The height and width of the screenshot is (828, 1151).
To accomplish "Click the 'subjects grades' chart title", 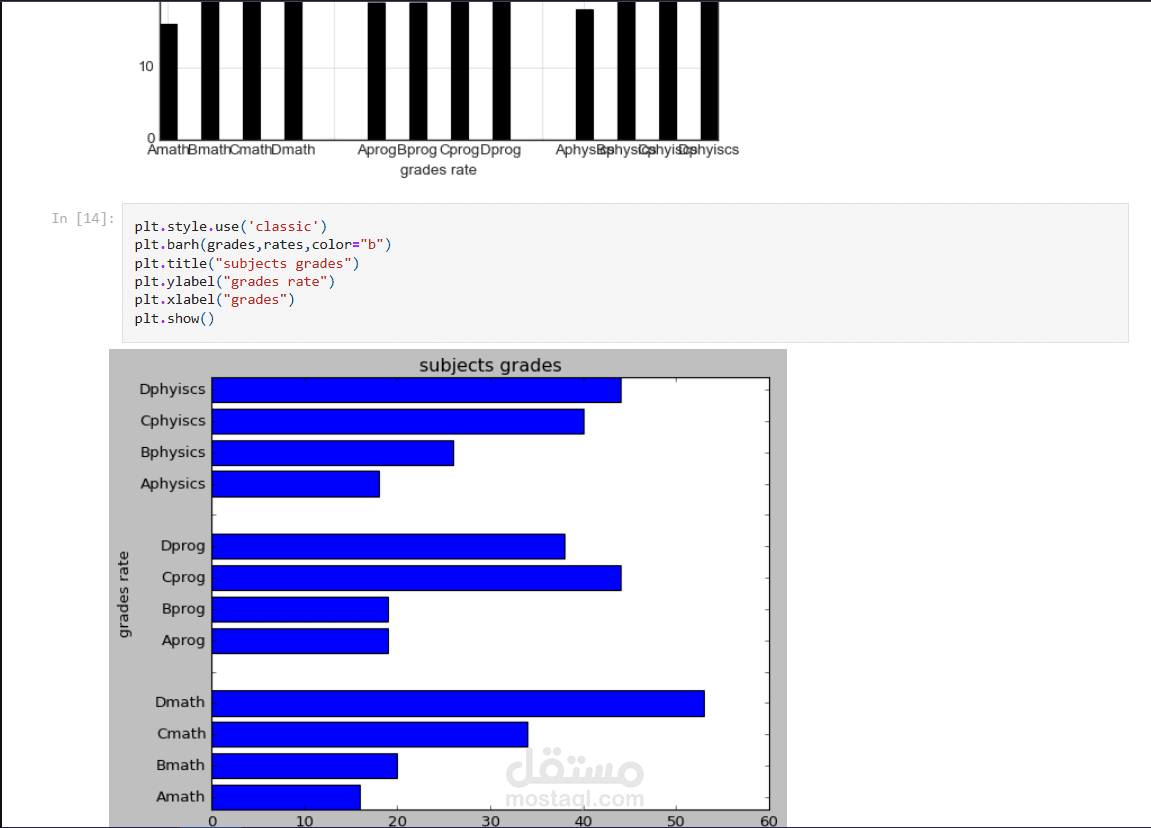I will tap(490, 365).
